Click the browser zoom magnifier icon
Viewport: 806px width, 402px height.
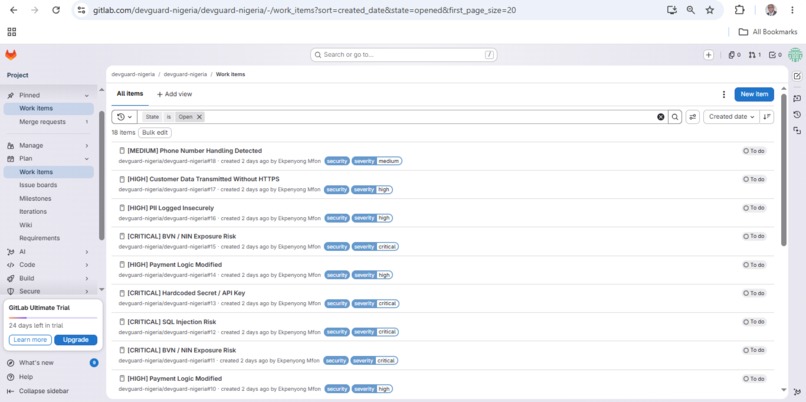click(691, 10)
